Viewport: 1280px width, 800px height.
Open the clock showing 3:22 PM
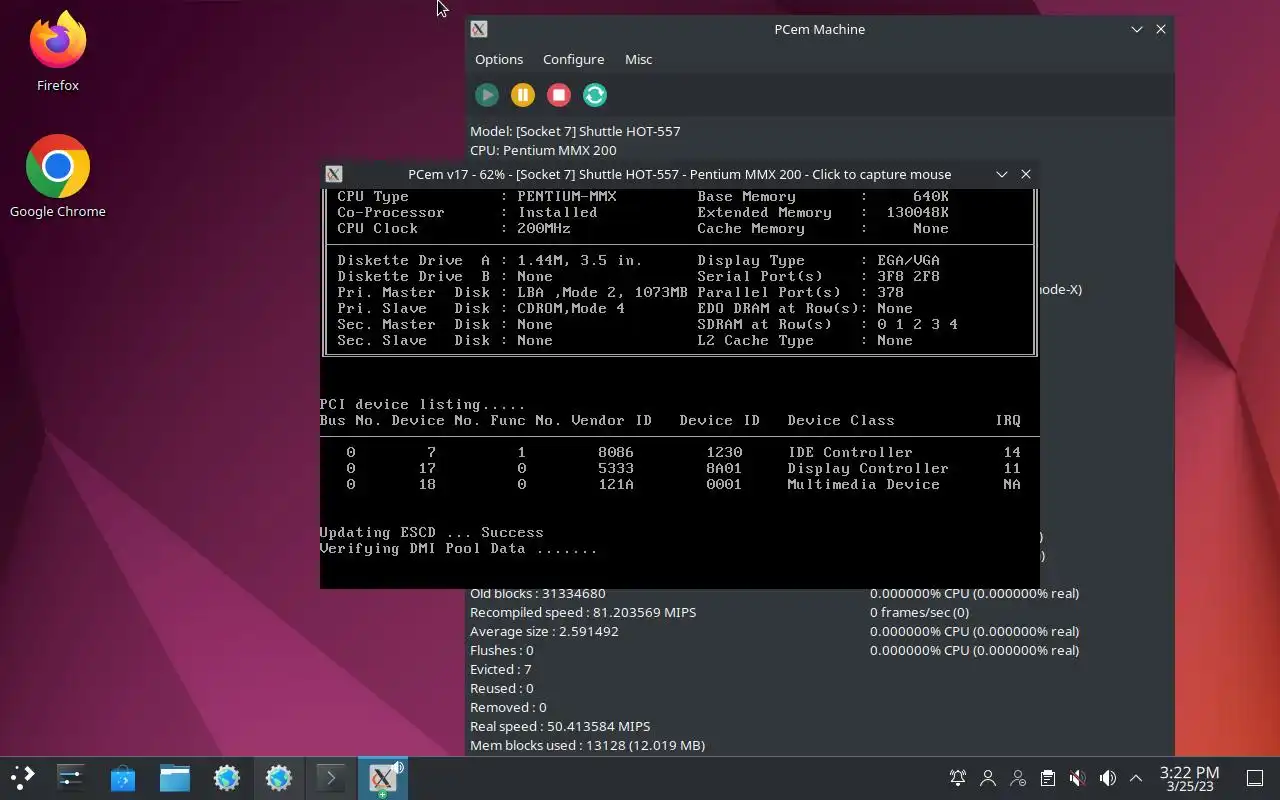1189,778
